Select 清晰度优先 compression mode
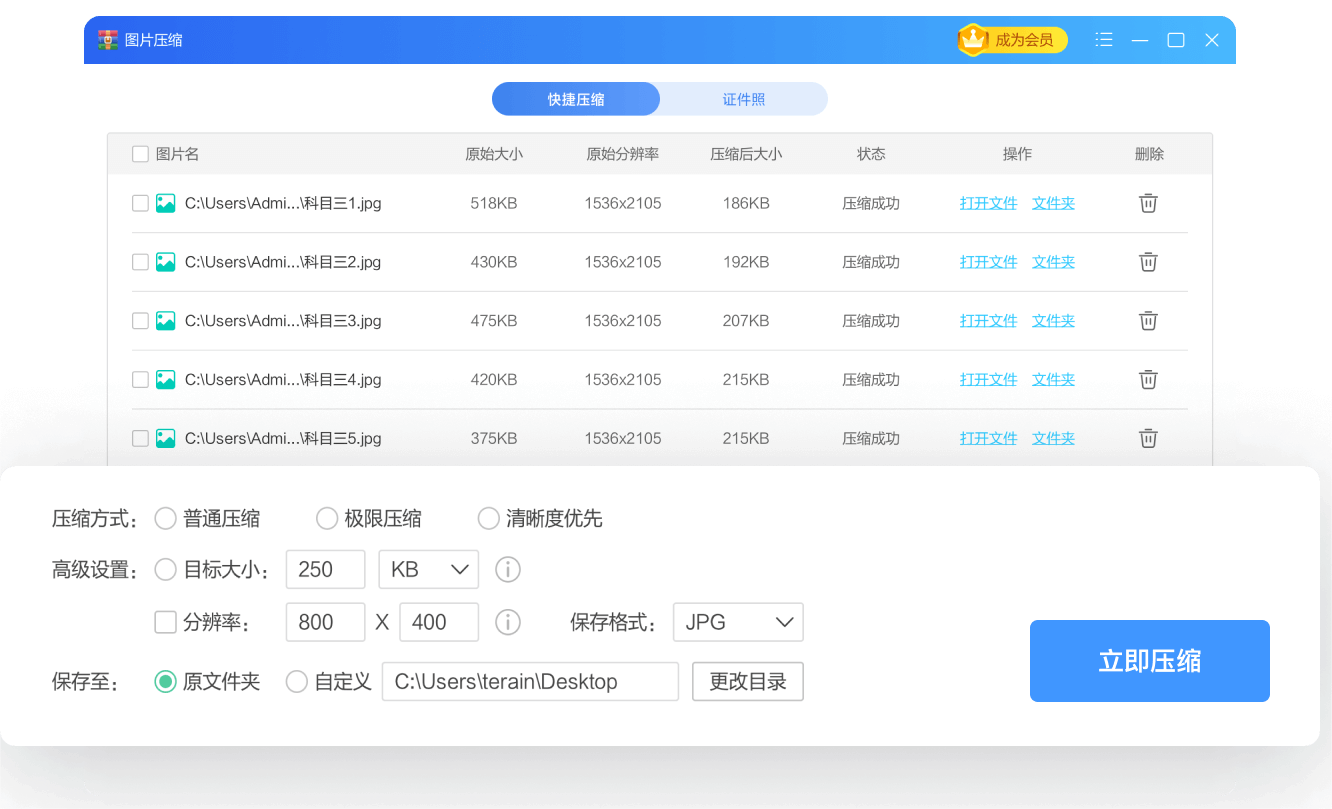 [488, 518]
